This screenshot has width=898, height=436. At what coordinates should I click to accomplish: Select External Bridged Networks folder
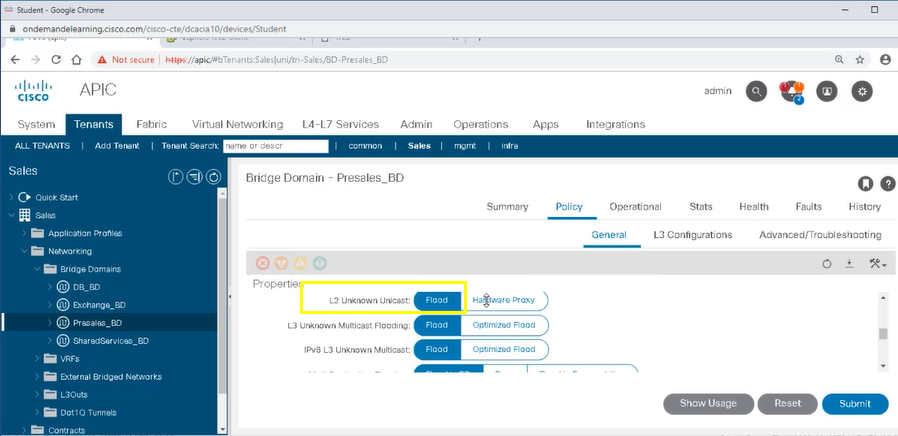[x=111, y=377]
